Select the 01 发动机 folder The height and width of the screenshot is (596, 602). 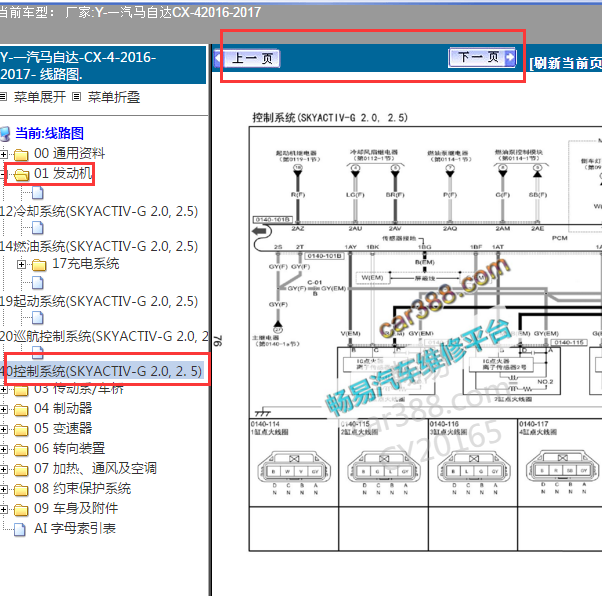click(63, 173)
